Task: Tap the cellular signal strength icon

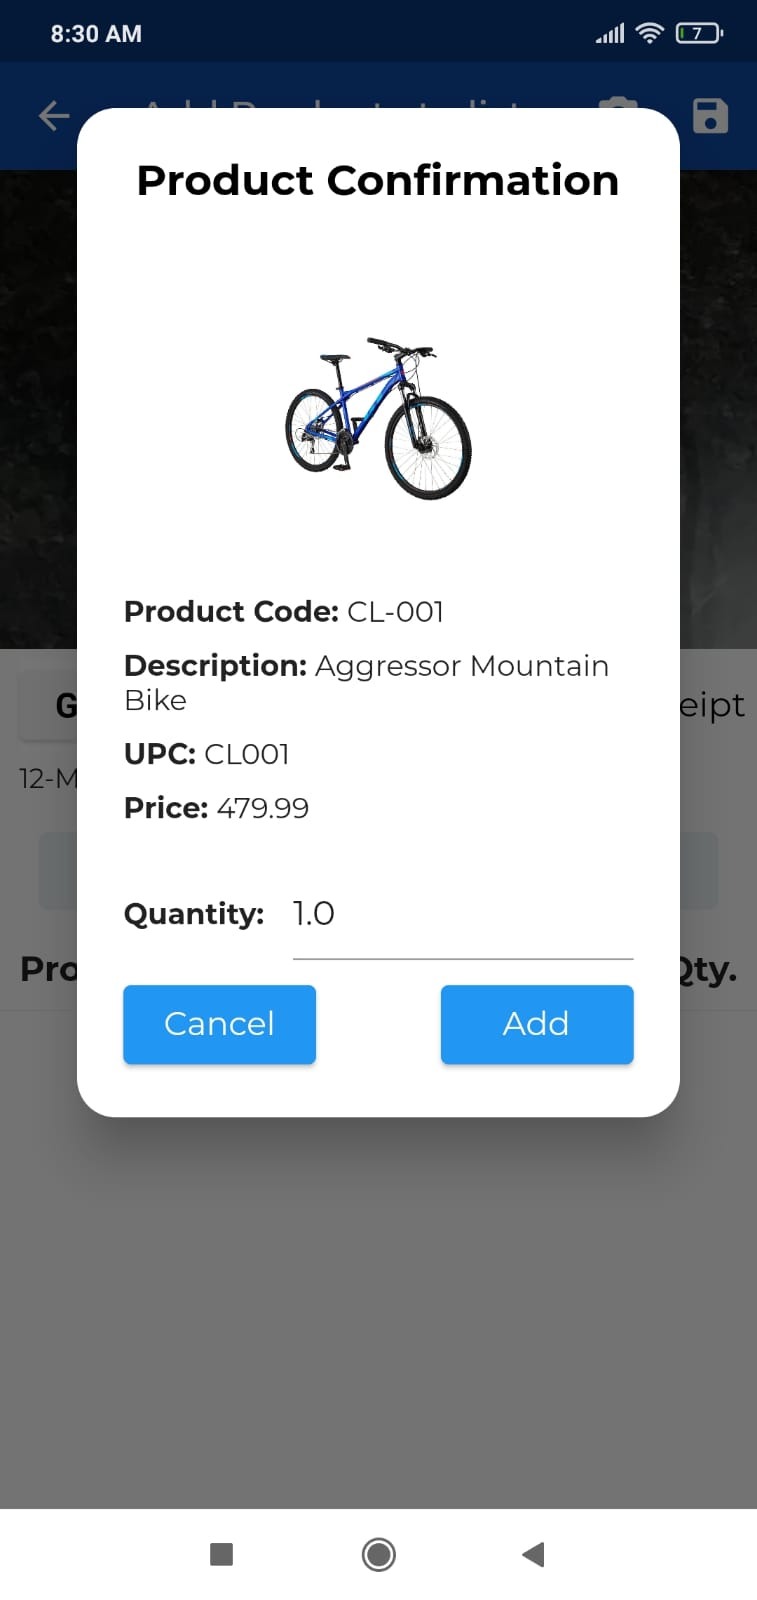Action: click(610, 34)
